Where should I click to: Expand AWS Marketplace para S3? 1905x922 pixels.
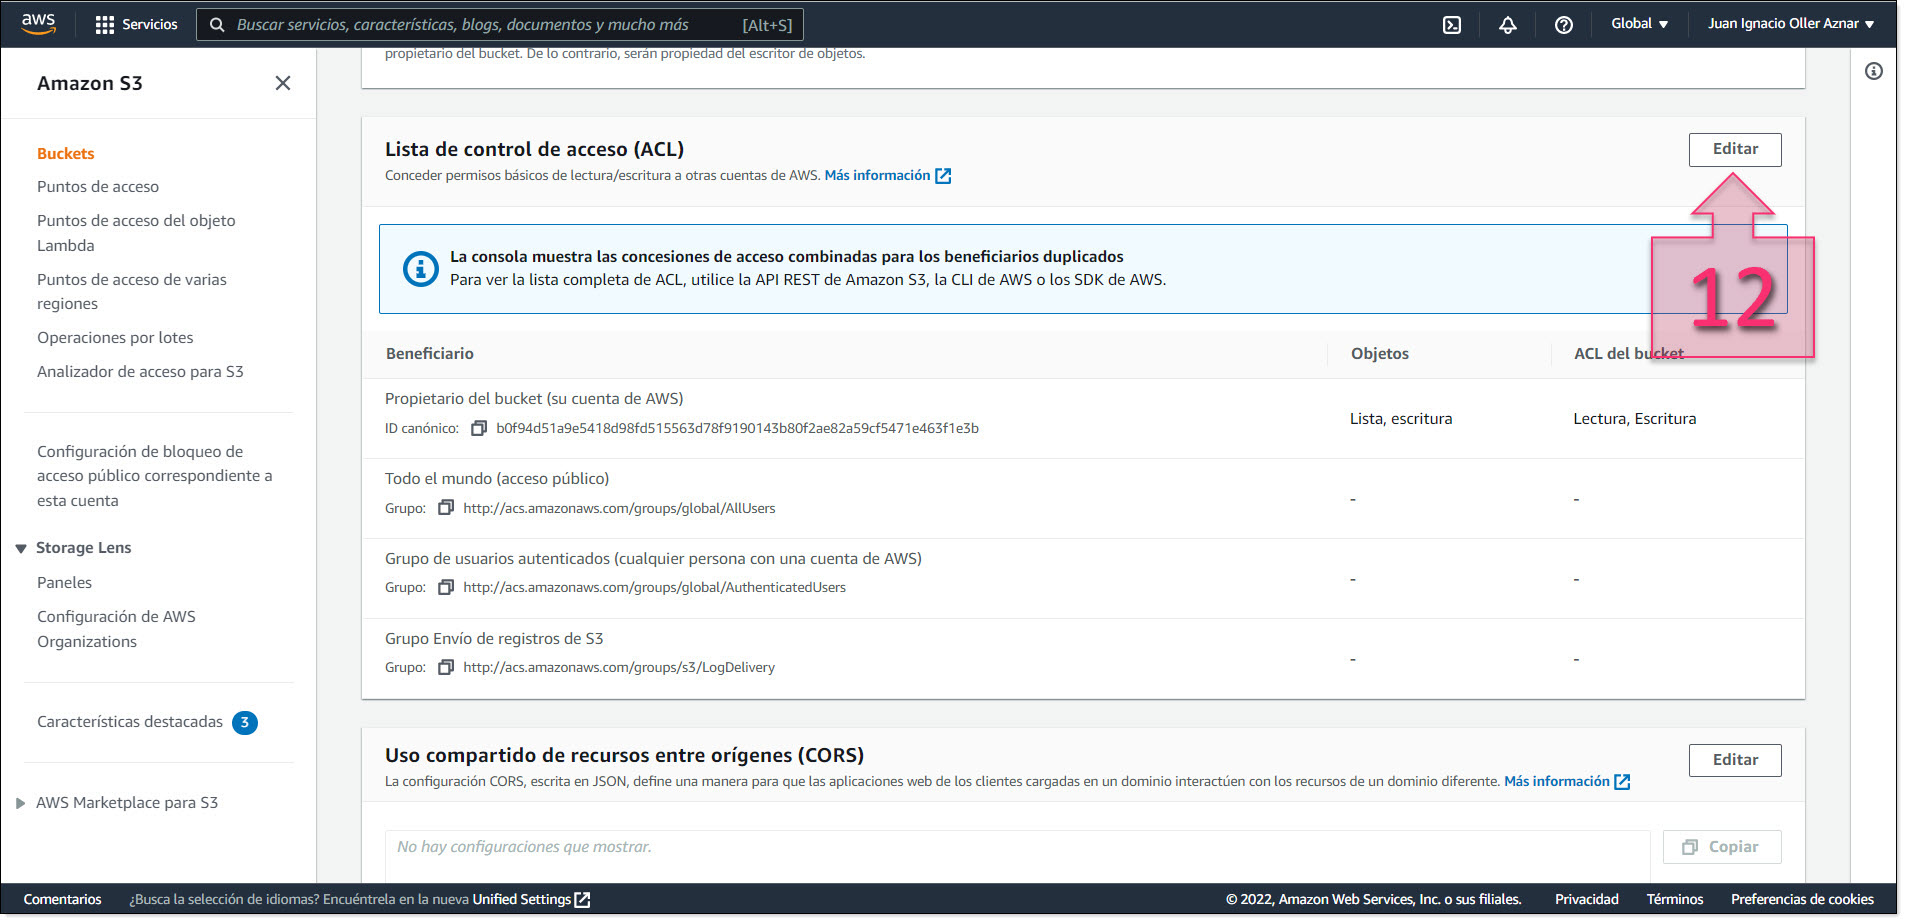point(21,801)
